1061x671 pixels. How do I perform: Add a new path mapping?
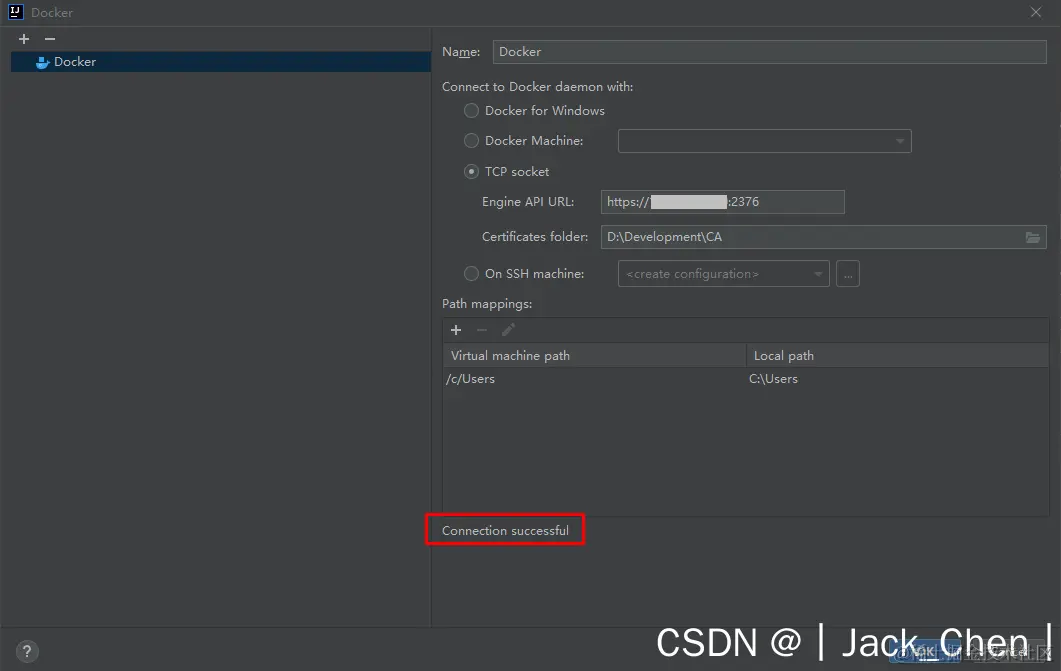coord(456,330)
